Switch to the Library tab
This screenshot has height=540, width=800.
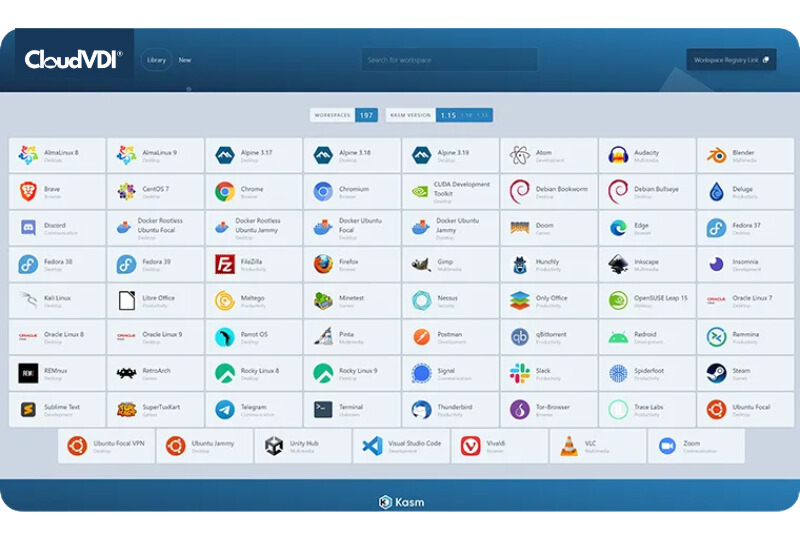point(156,60)
